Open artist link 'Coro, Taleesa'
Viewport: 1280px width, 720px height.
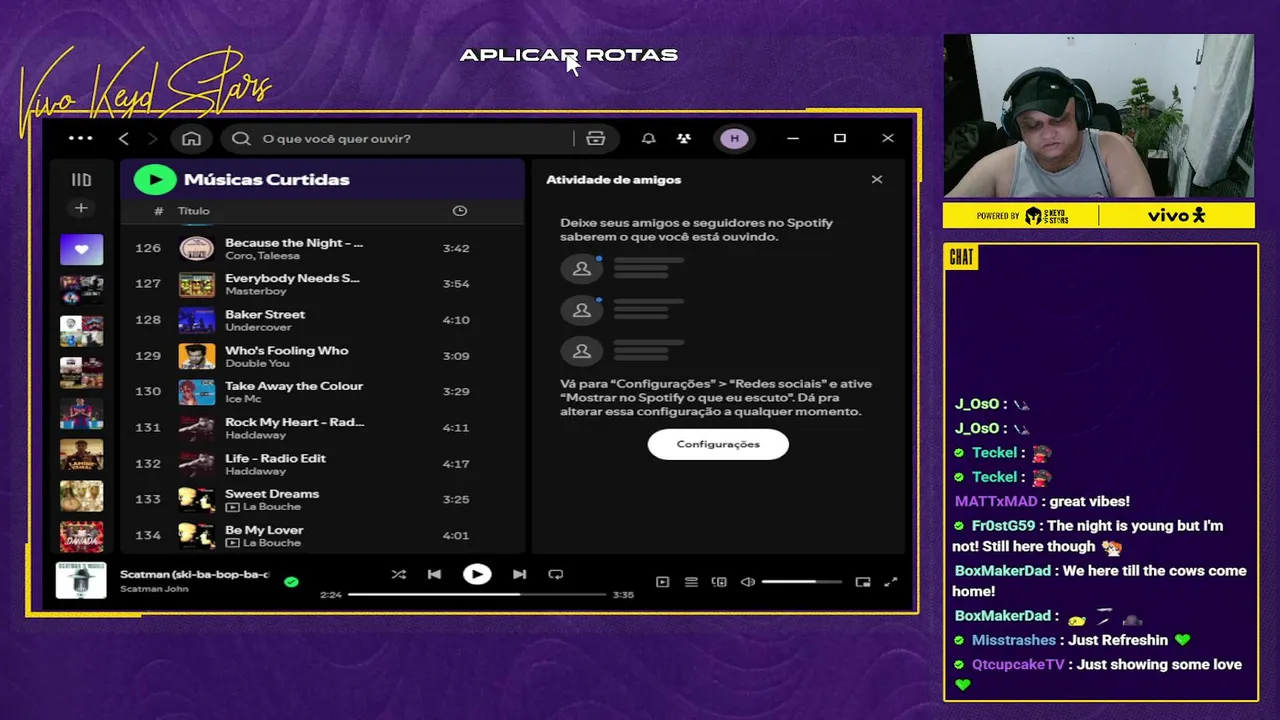pos(262,255)
